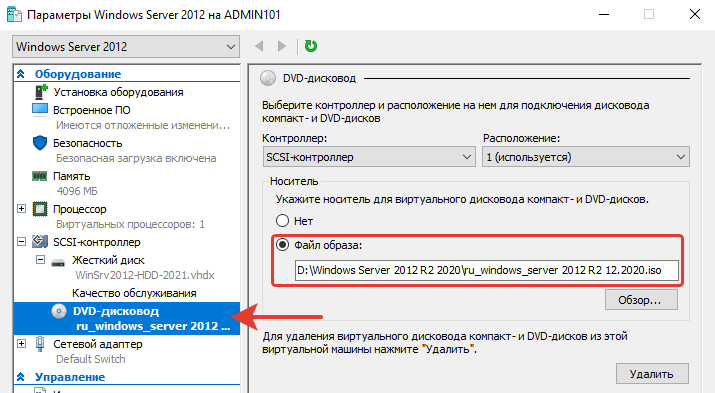Viewport: 715px width, 393px height.
Task: Select the 'Файл образа' radio button
Action: pos(282,245)
